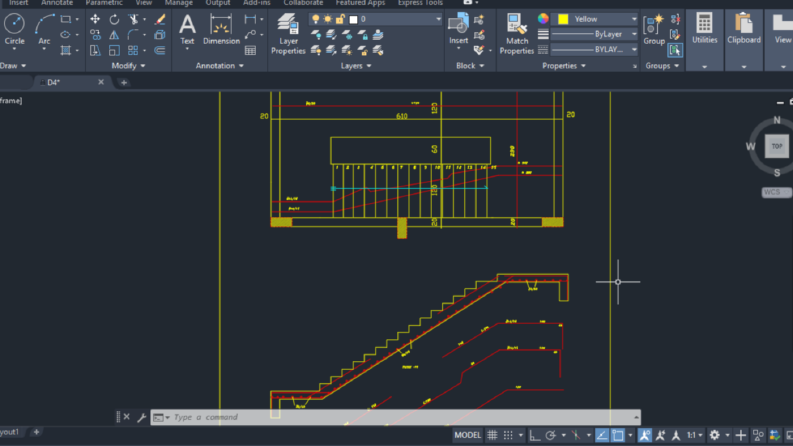This screenshot has width=793, height=446.
Task: Open the Text annotation tool
Action: pyautogui.click(x=187, y=29)
